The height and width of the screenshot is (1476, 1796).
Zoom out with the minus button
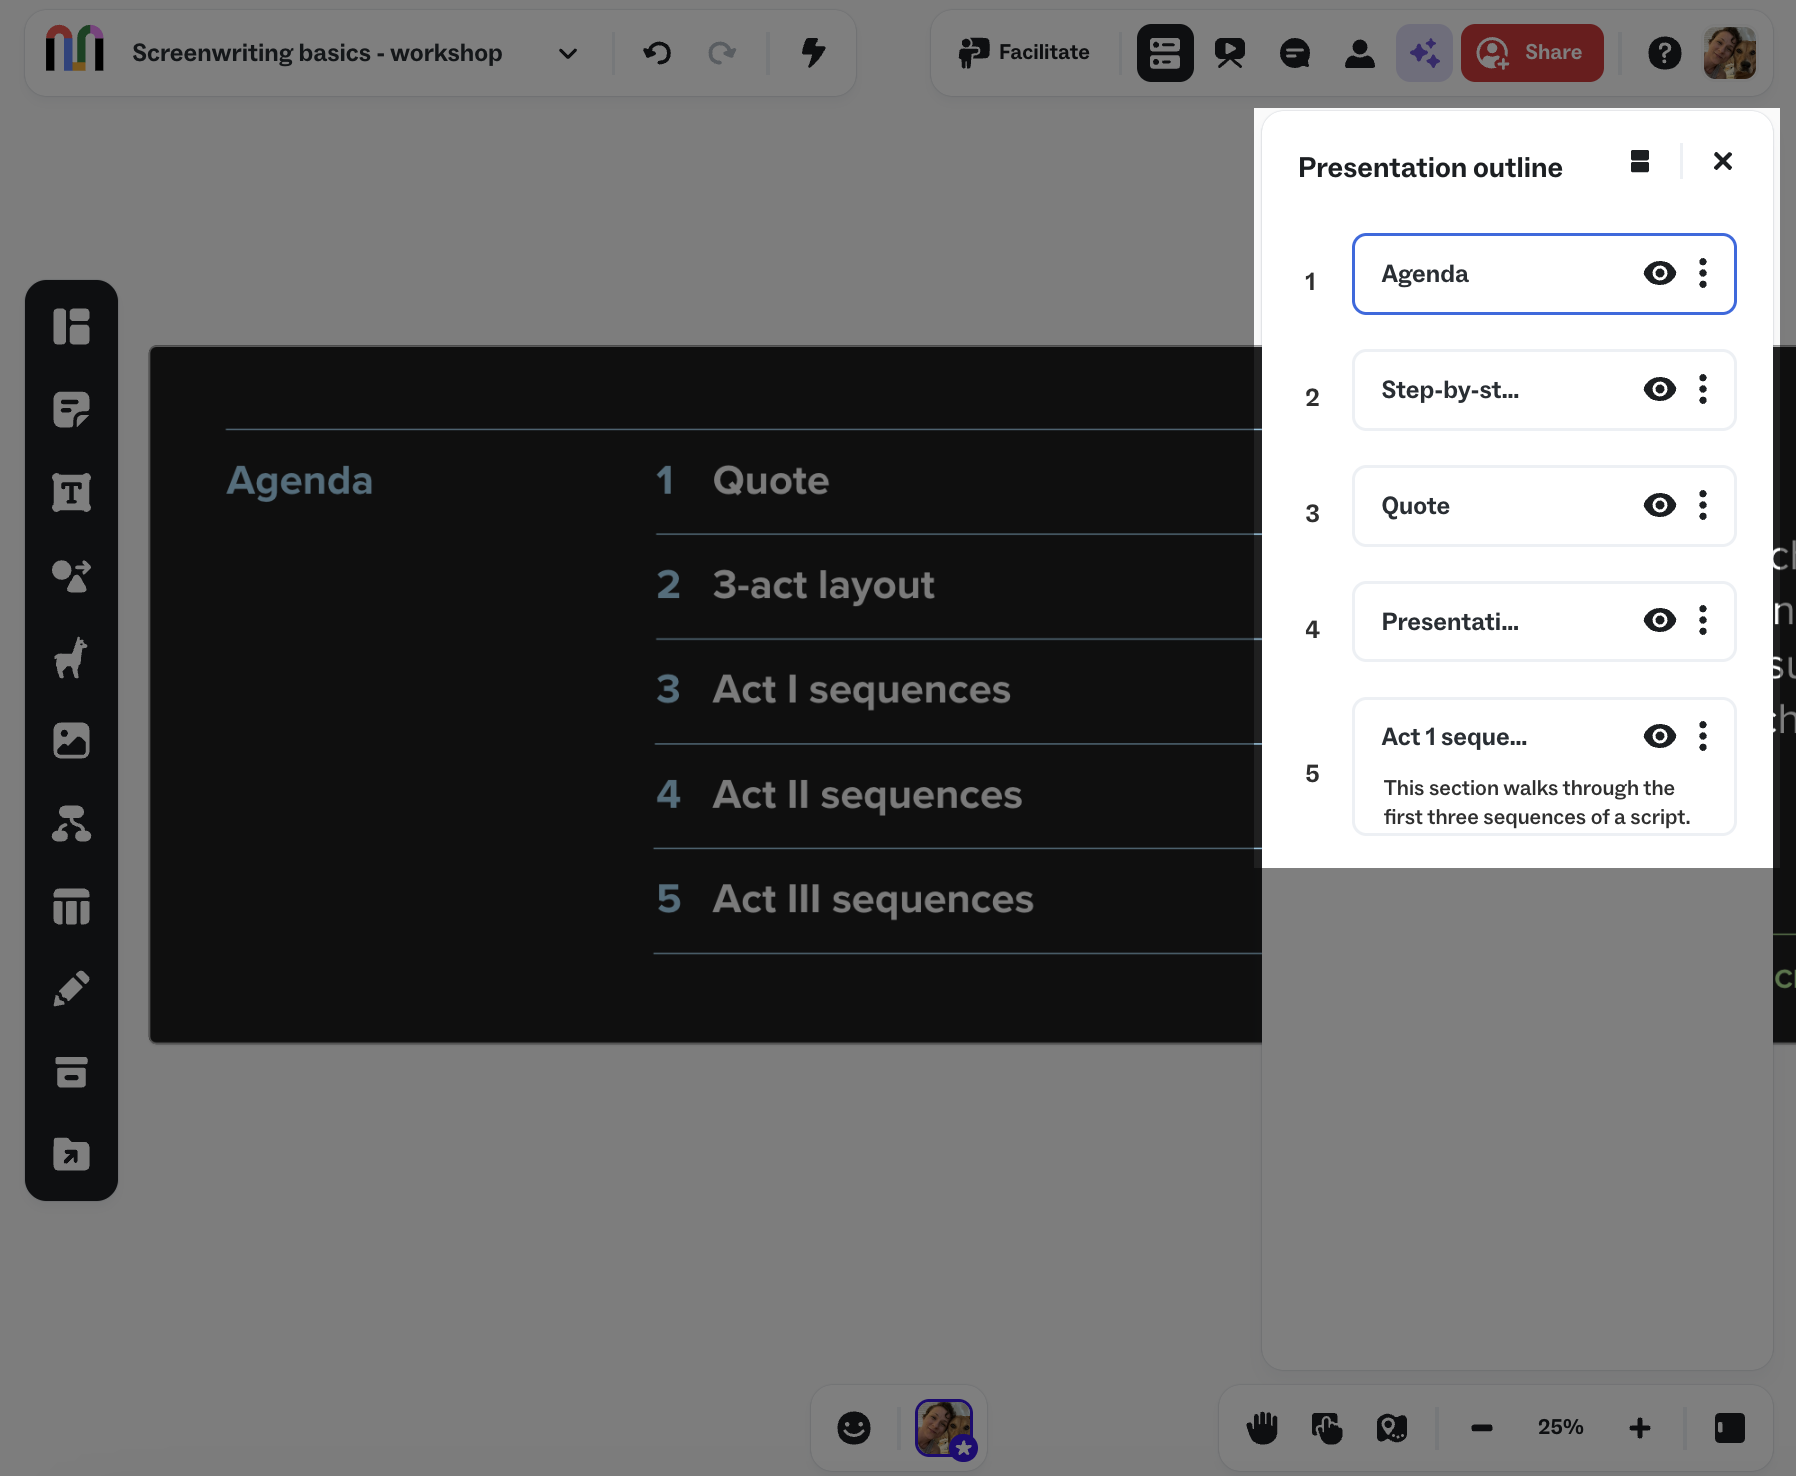coord(1482,1428)
